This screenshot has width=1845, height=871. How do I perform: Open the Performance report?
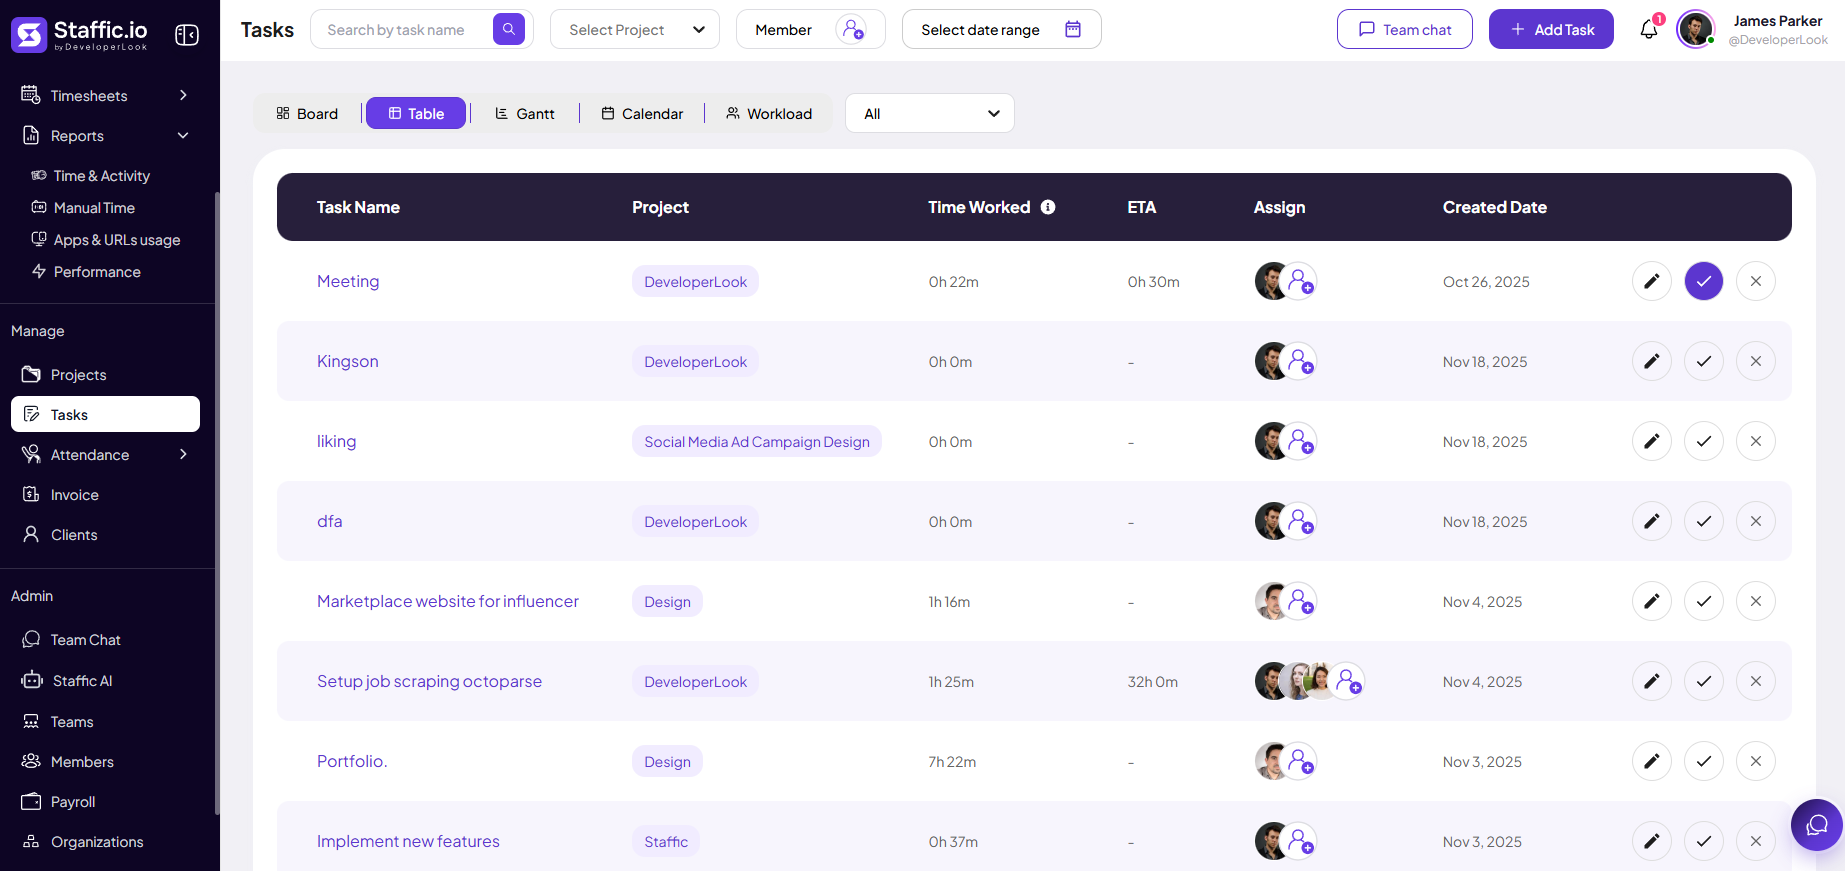(x=87, y=271)
